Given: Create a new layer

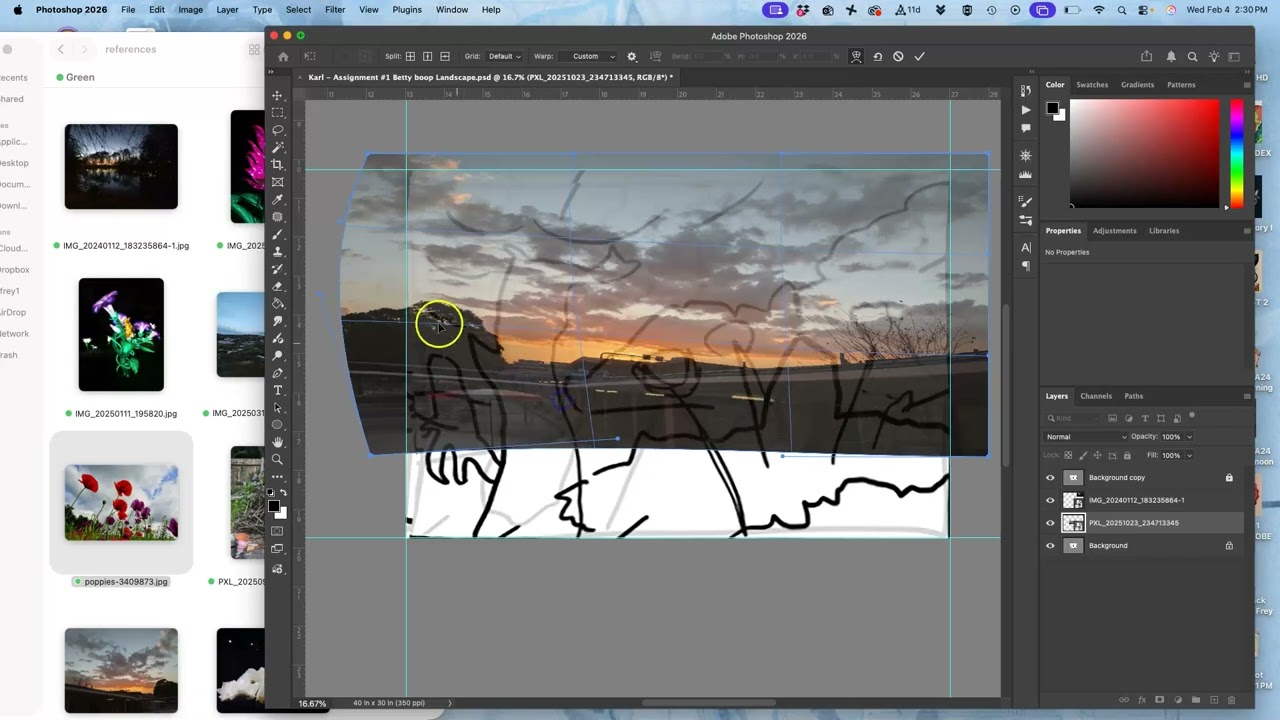Looking at the screenshot, I should (x=1213, y=700).
